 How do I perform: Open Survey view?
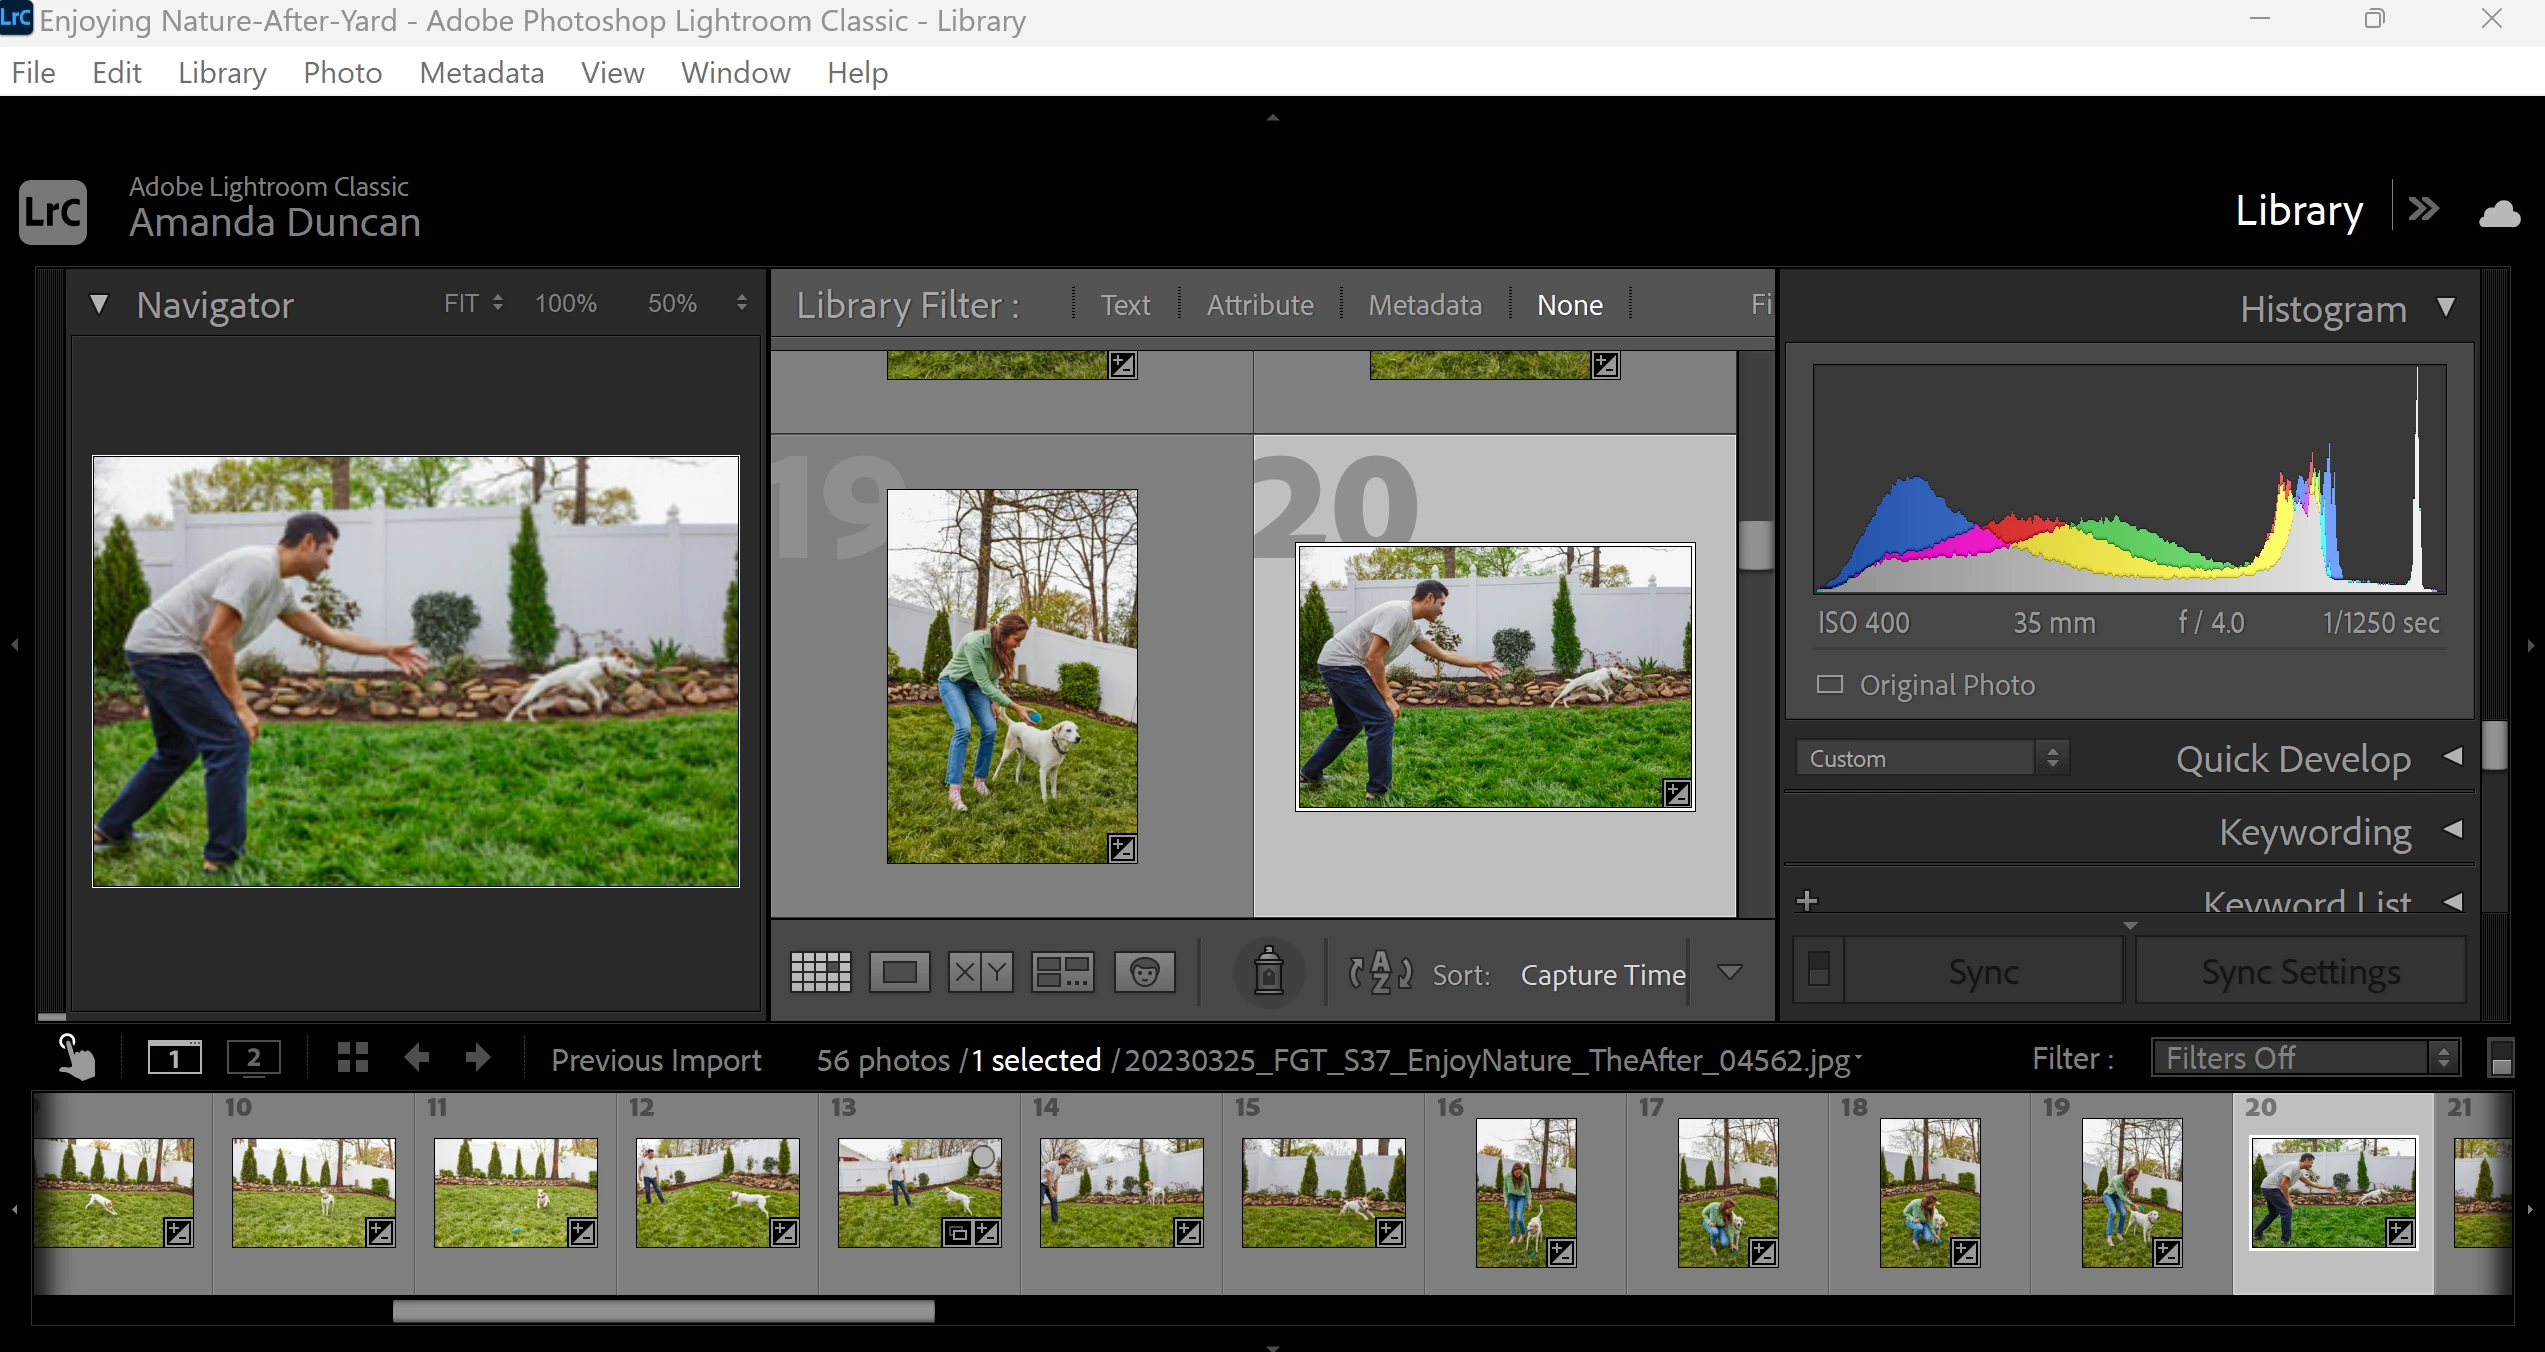(x=1062, y=972)
